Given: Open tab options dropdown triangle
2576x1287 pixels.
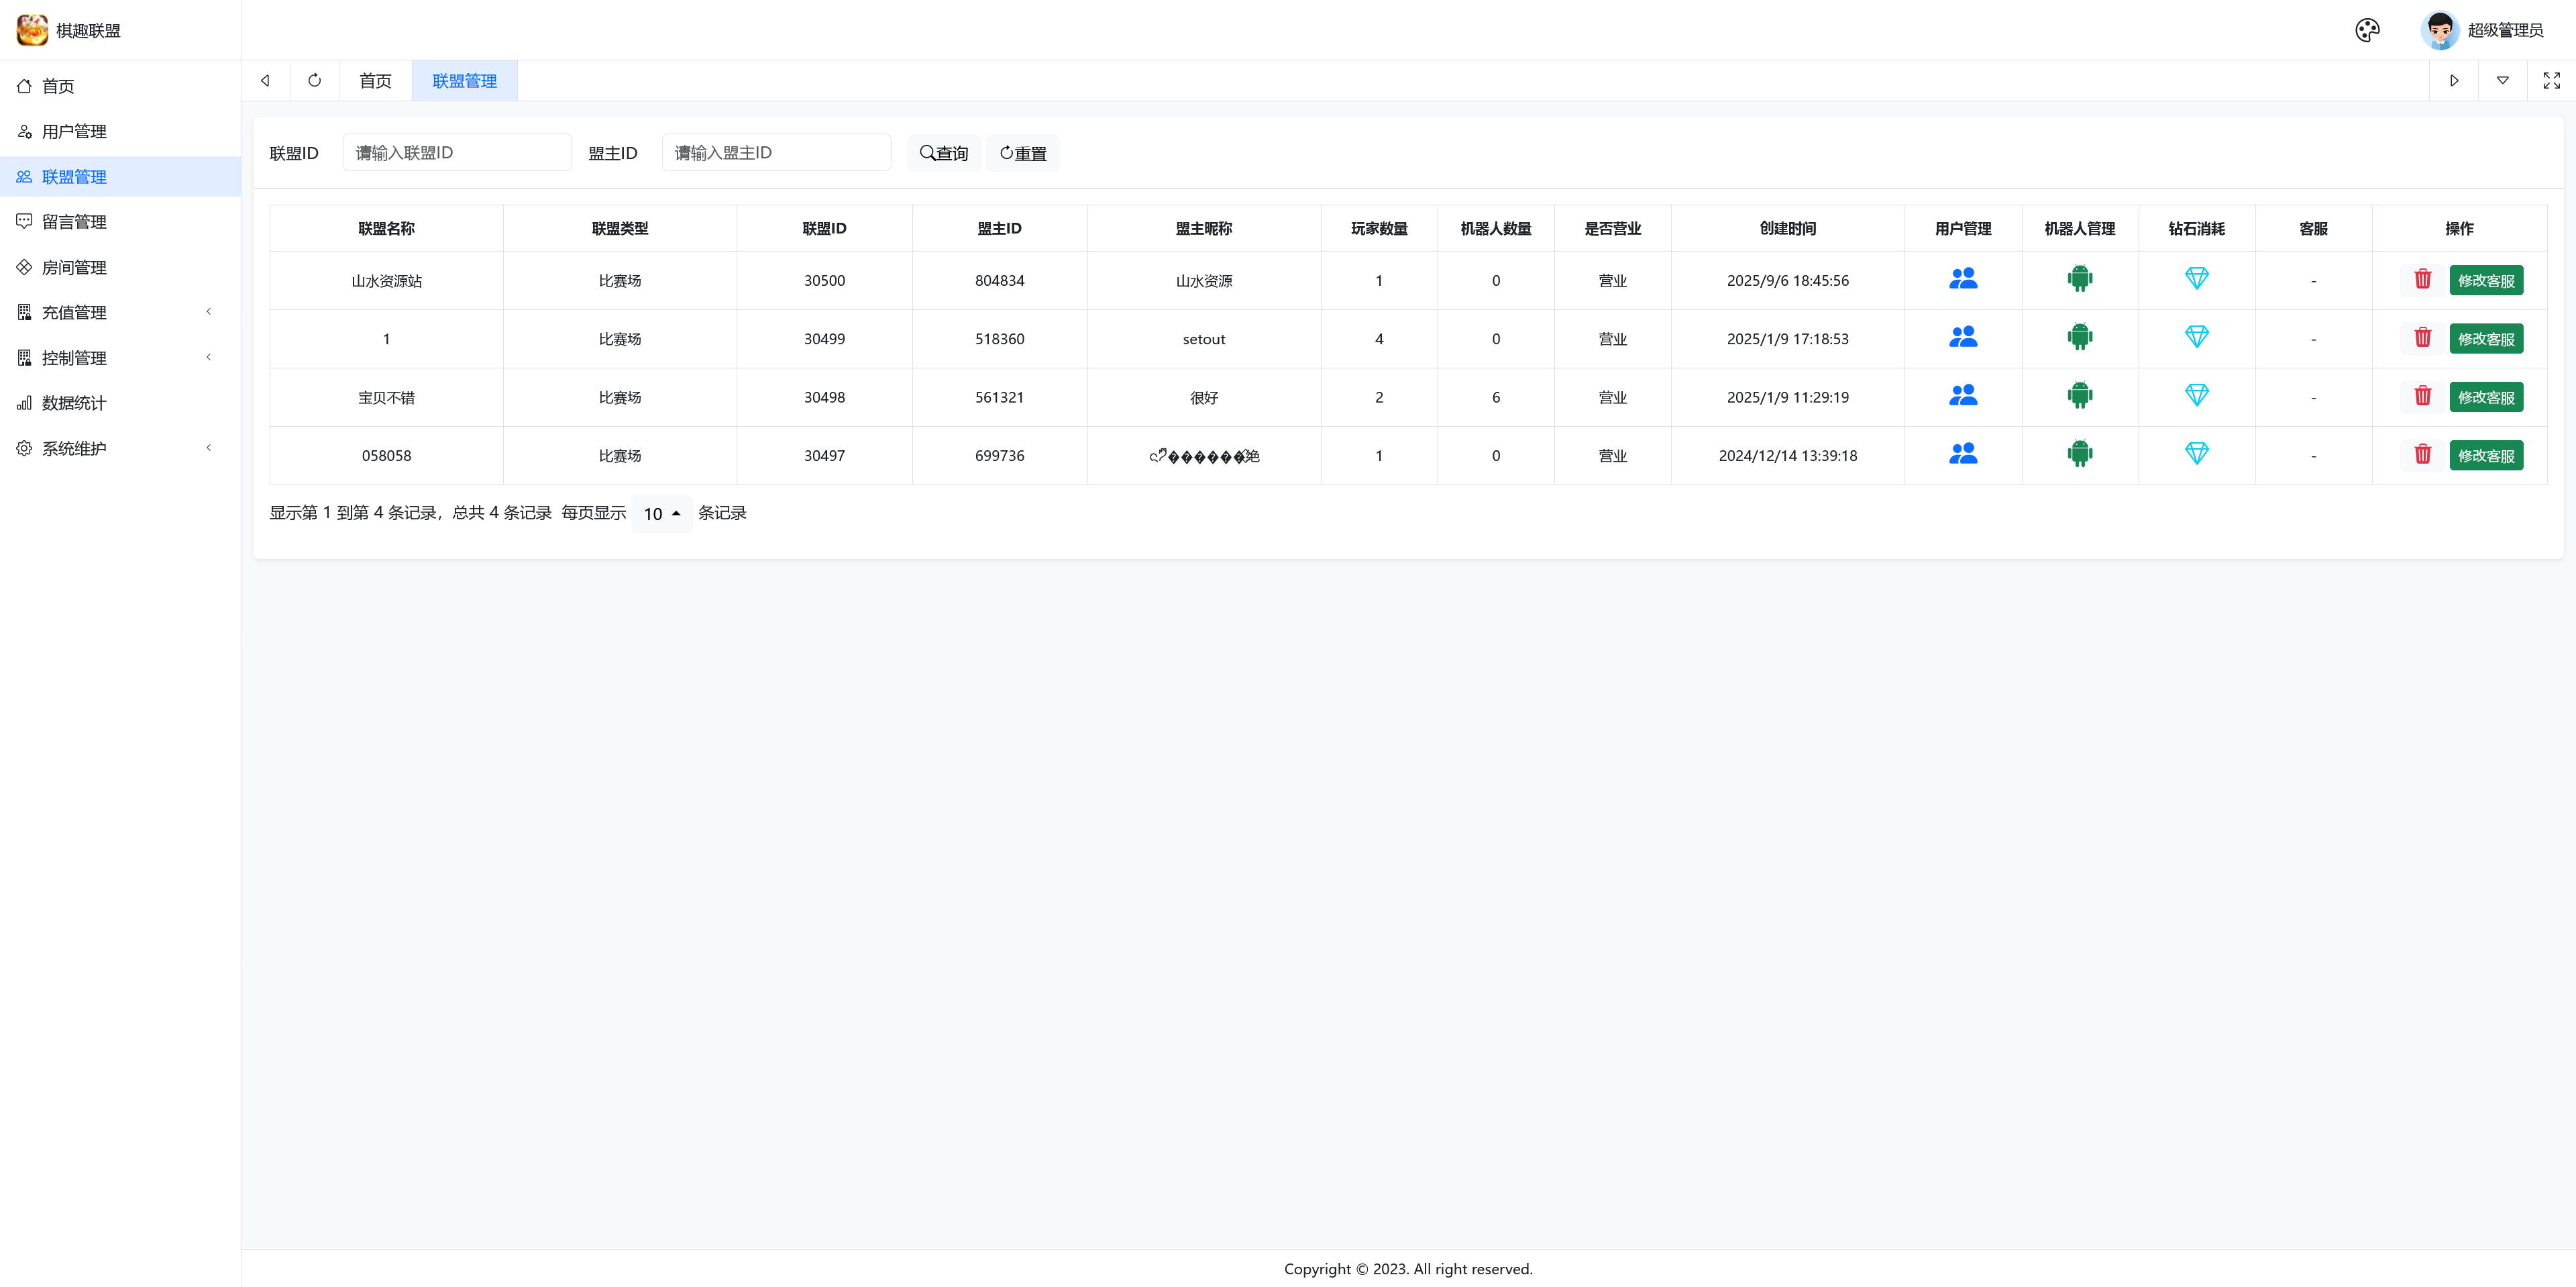Looking at the screenshot, I should coord(2502,81).
